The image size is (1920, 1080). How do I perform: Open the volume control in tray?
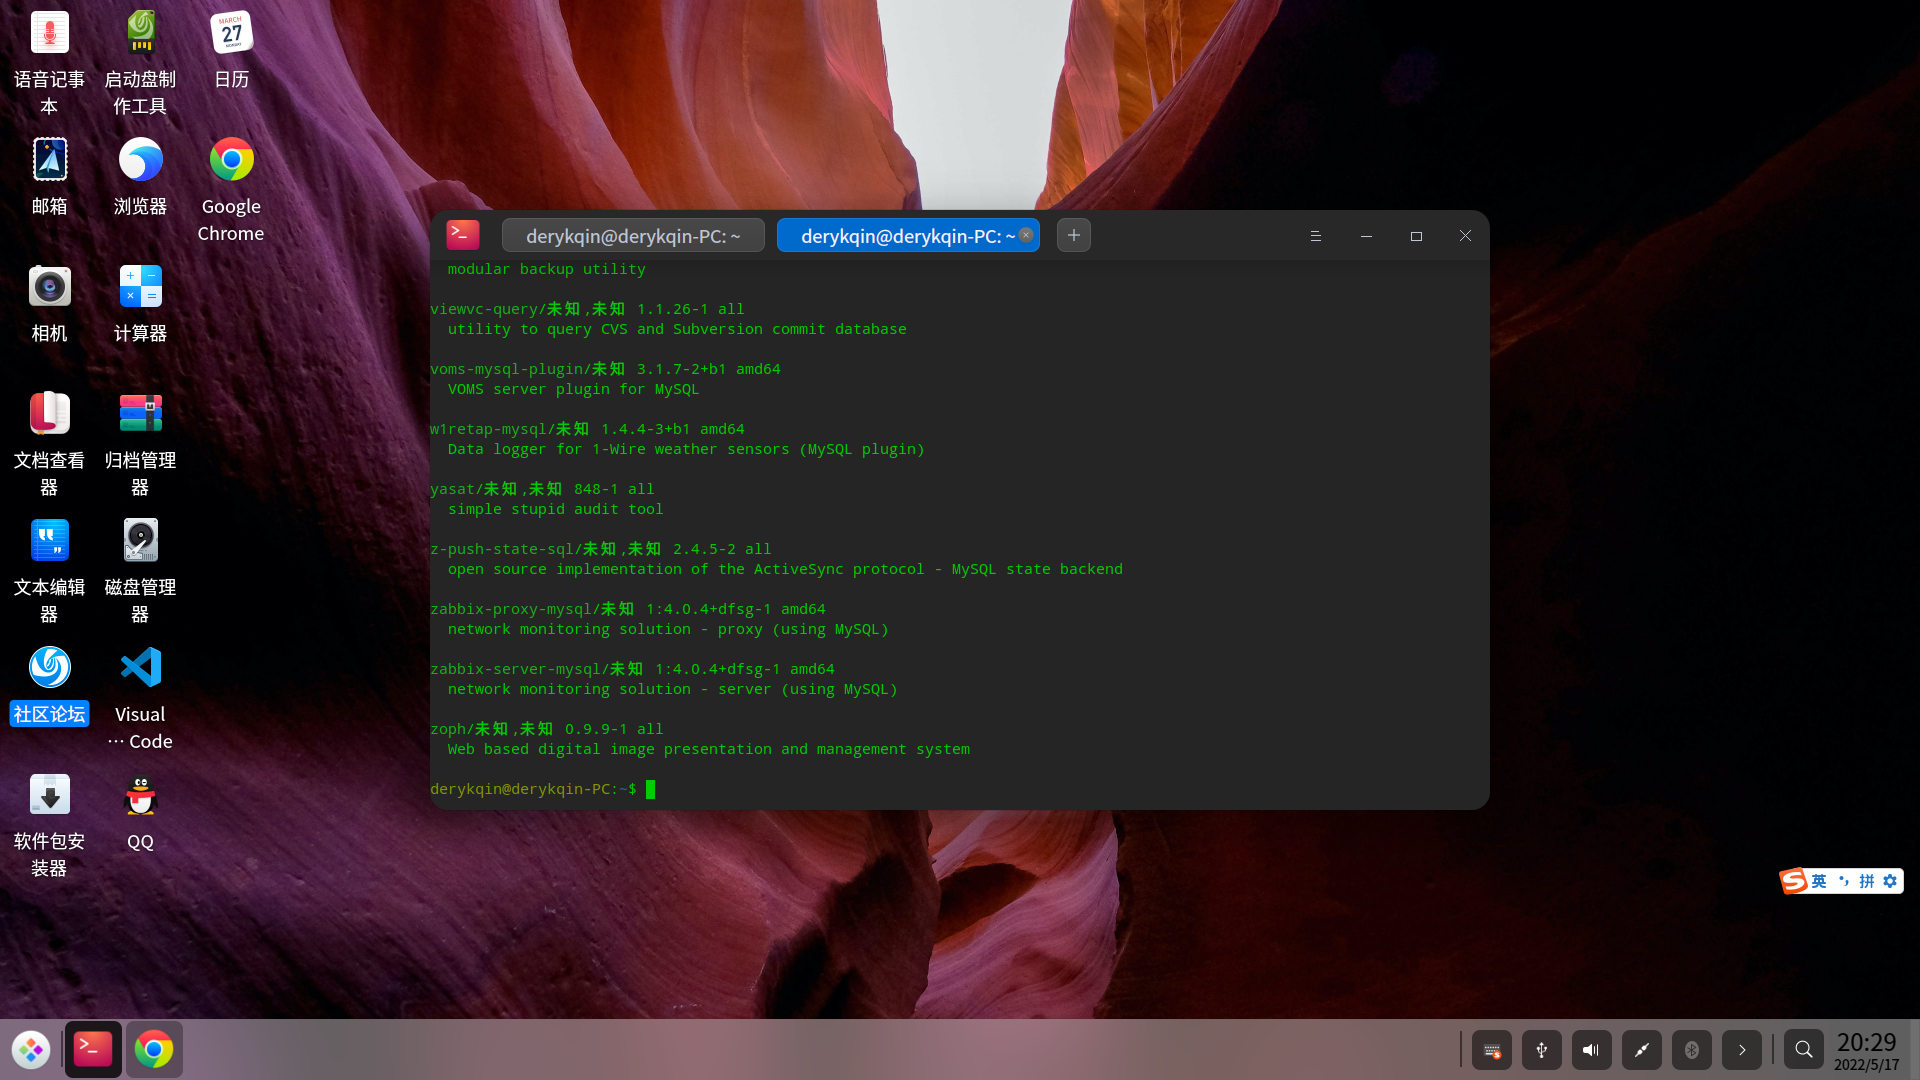(1591, 1050)
